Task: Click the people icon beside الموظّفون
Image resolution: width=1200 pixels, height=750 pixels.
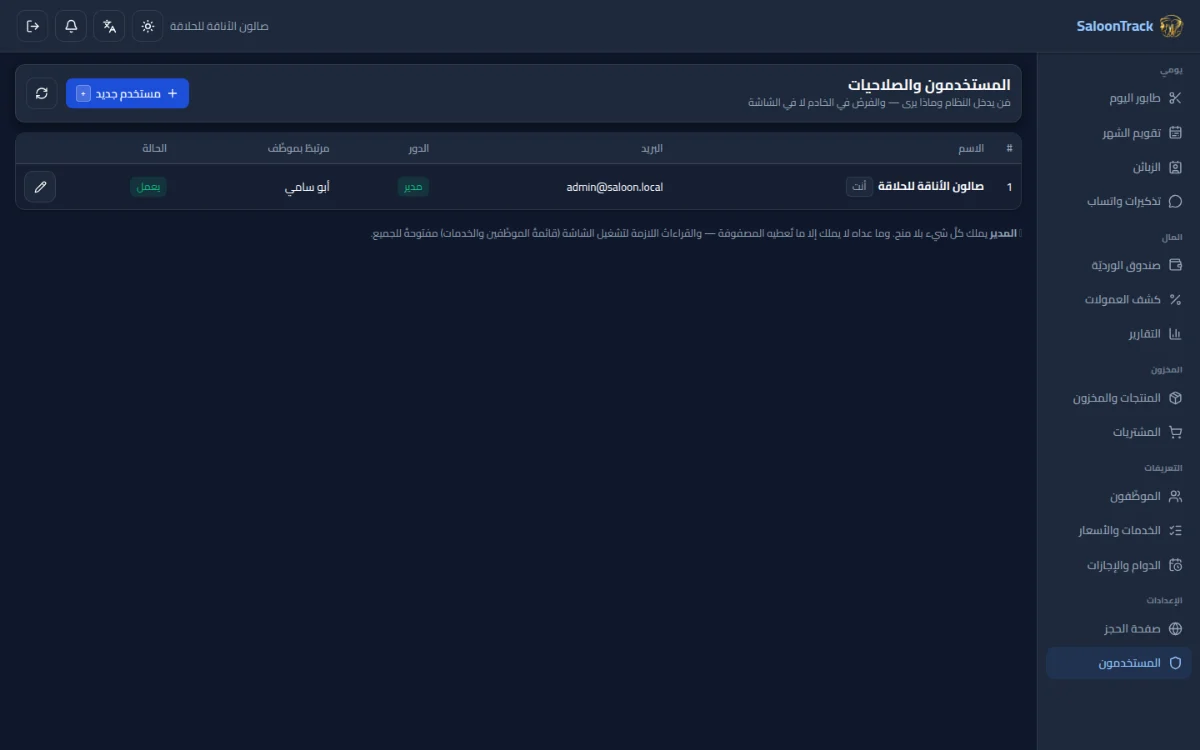Action: [x=1175, y=496]
